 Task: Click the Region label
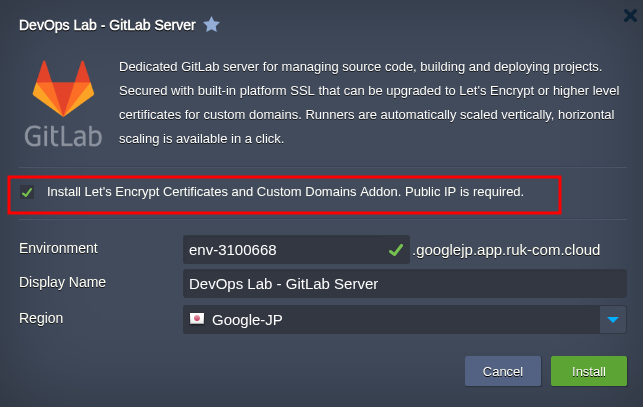[41, 318]
